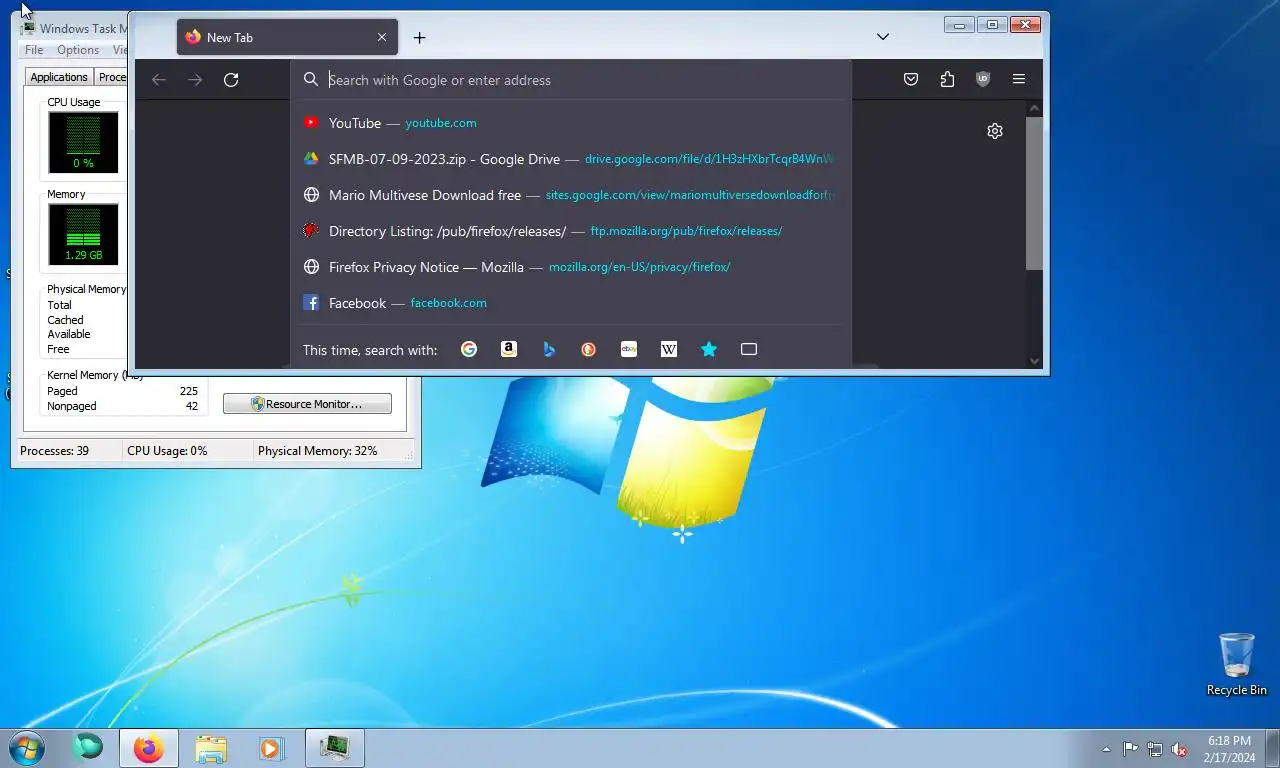Click CPU Usage: 0% status text

(x=167, y=451)
